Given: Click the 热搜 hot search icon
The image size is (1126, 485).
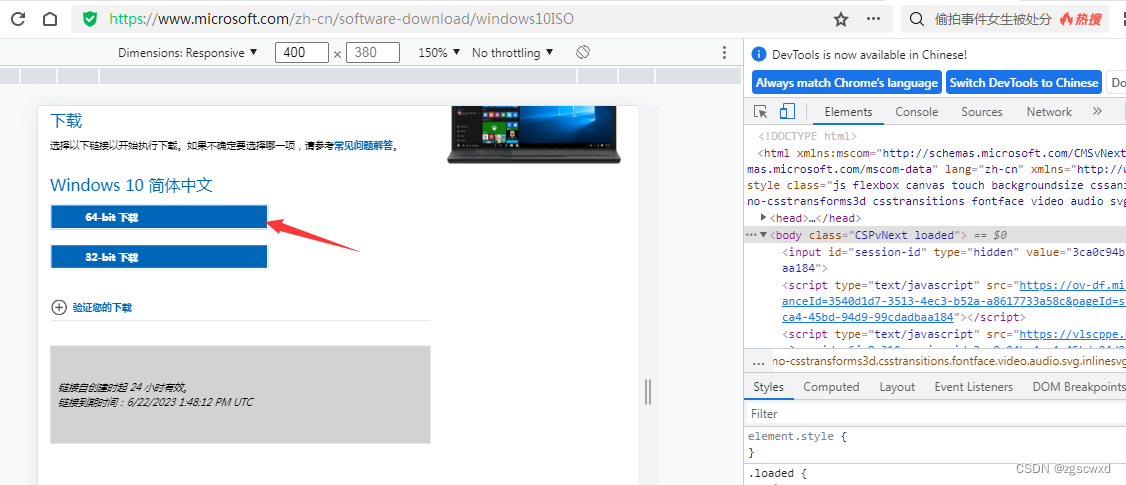Looking at the screenshot, I should 1080,19.
